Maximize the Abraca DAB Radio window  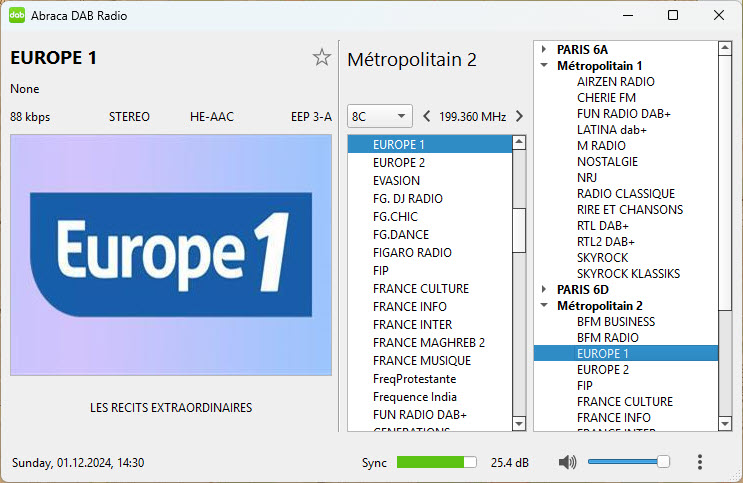673,15
